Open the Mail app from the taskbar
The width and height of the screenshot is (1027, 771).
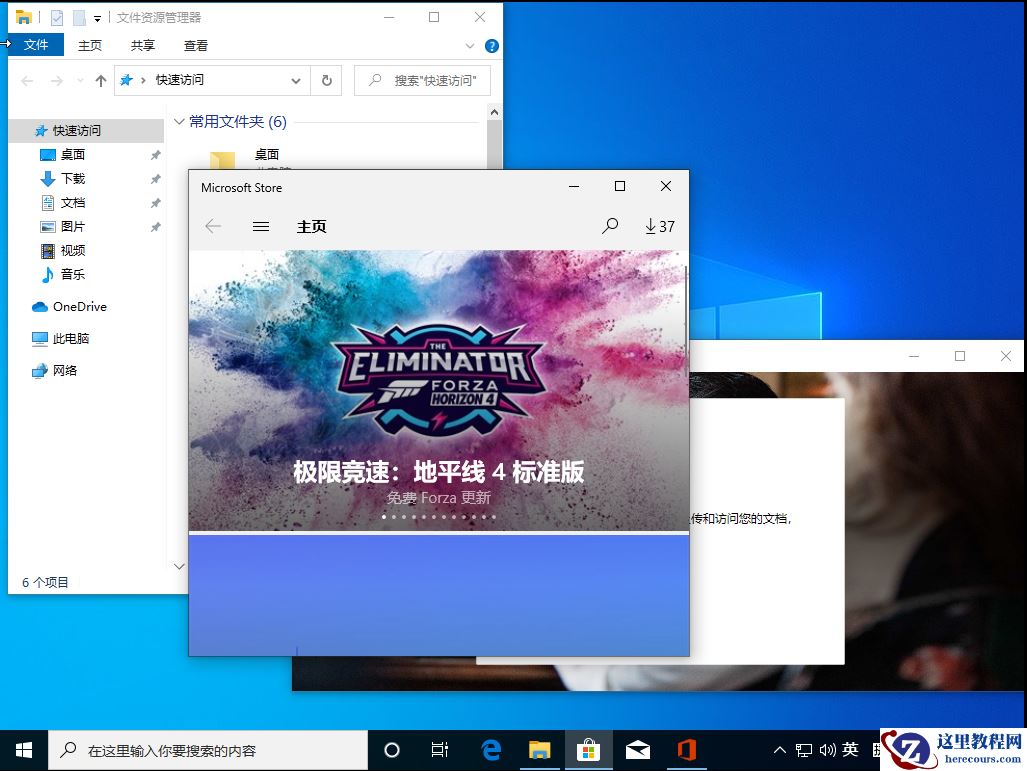tap(637, 749)
